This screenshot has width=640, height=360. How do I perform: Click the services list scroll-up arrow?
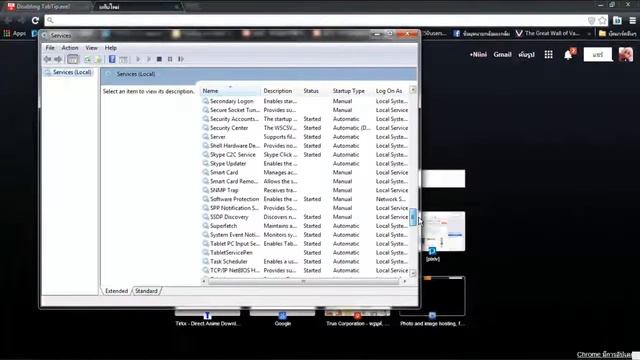[413, 90]
